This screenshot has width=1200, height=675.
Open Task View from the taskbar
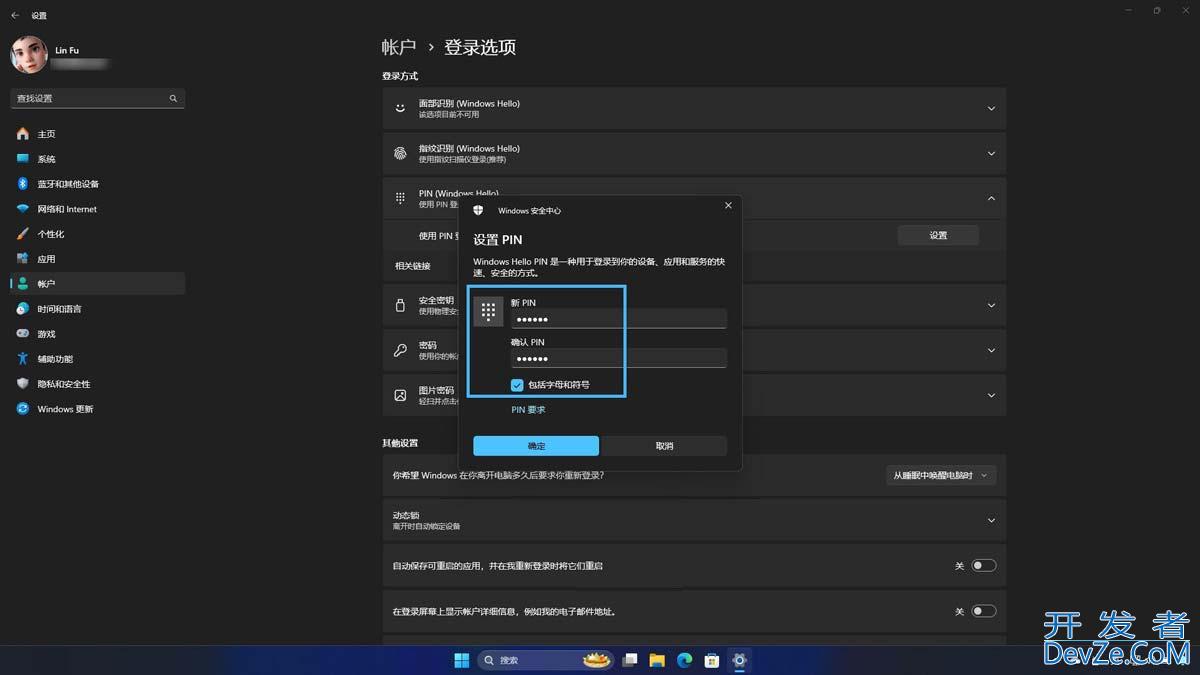click(x=630, y=660)
